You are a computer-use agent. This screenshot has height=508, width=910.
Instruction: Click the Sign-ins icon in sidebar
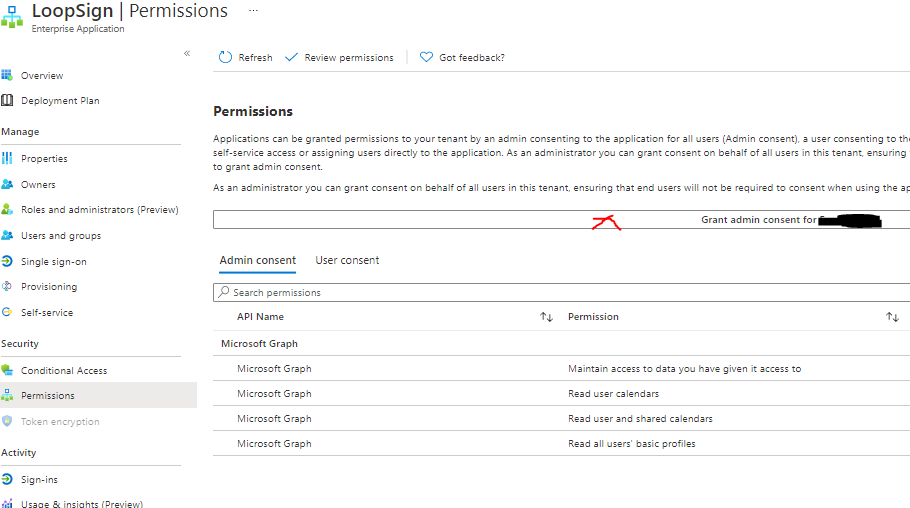tap(7, 479)
